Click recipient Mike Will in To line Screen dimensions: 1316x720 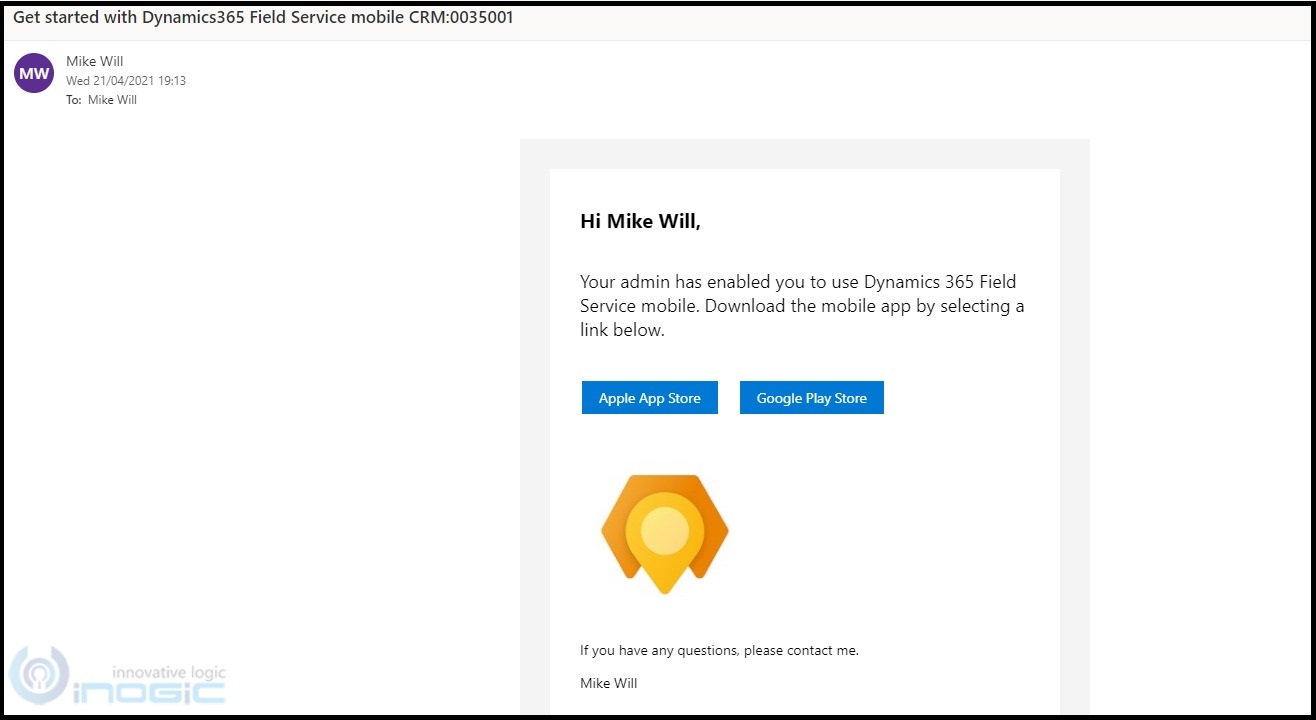(x=112, y=100)
